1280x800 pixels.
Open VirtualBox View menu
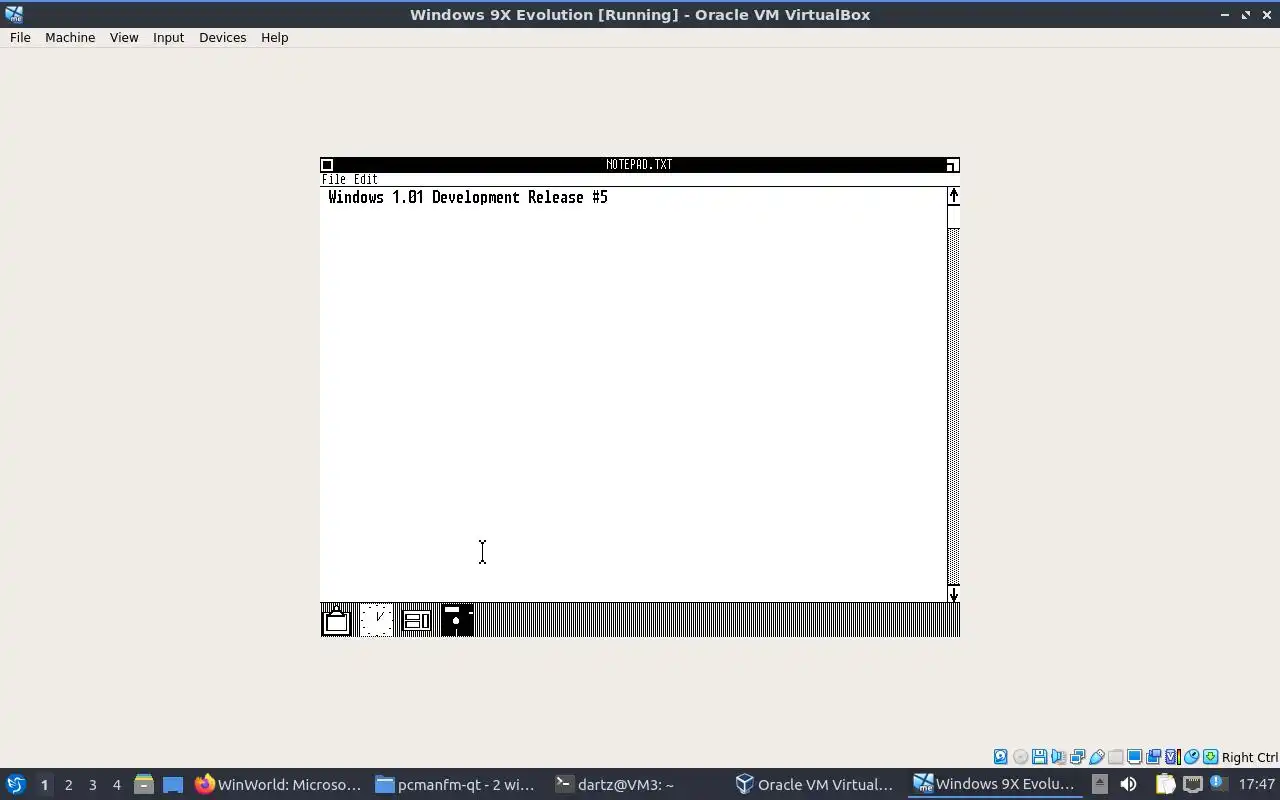pos(124,37)
